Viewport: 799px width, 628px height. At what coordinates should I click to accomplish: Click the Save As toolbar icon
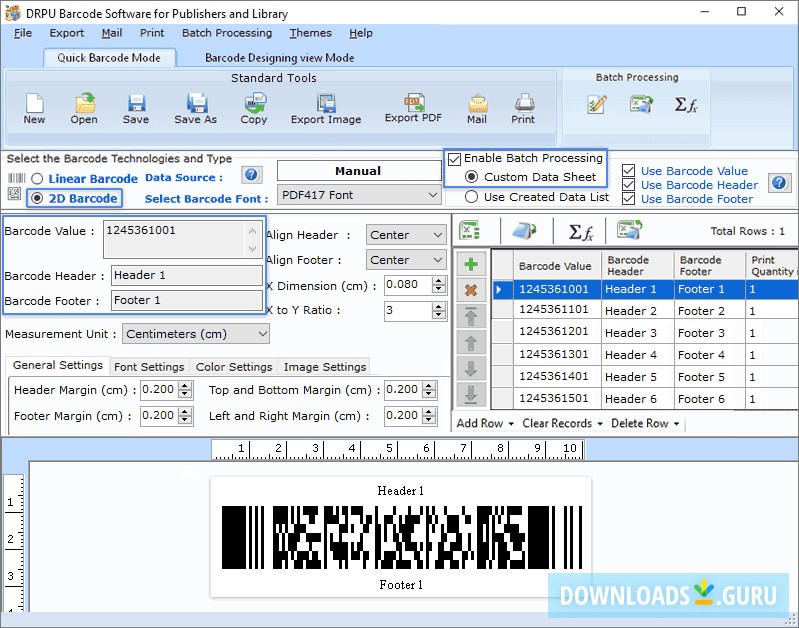pyautogui.click(x=195, y=103)
